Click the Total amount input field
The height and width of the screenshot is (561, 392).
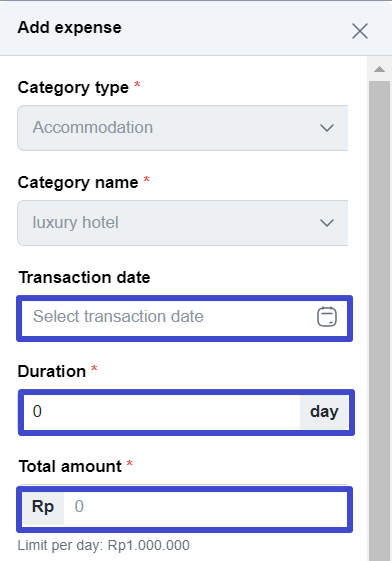(205, 509)
